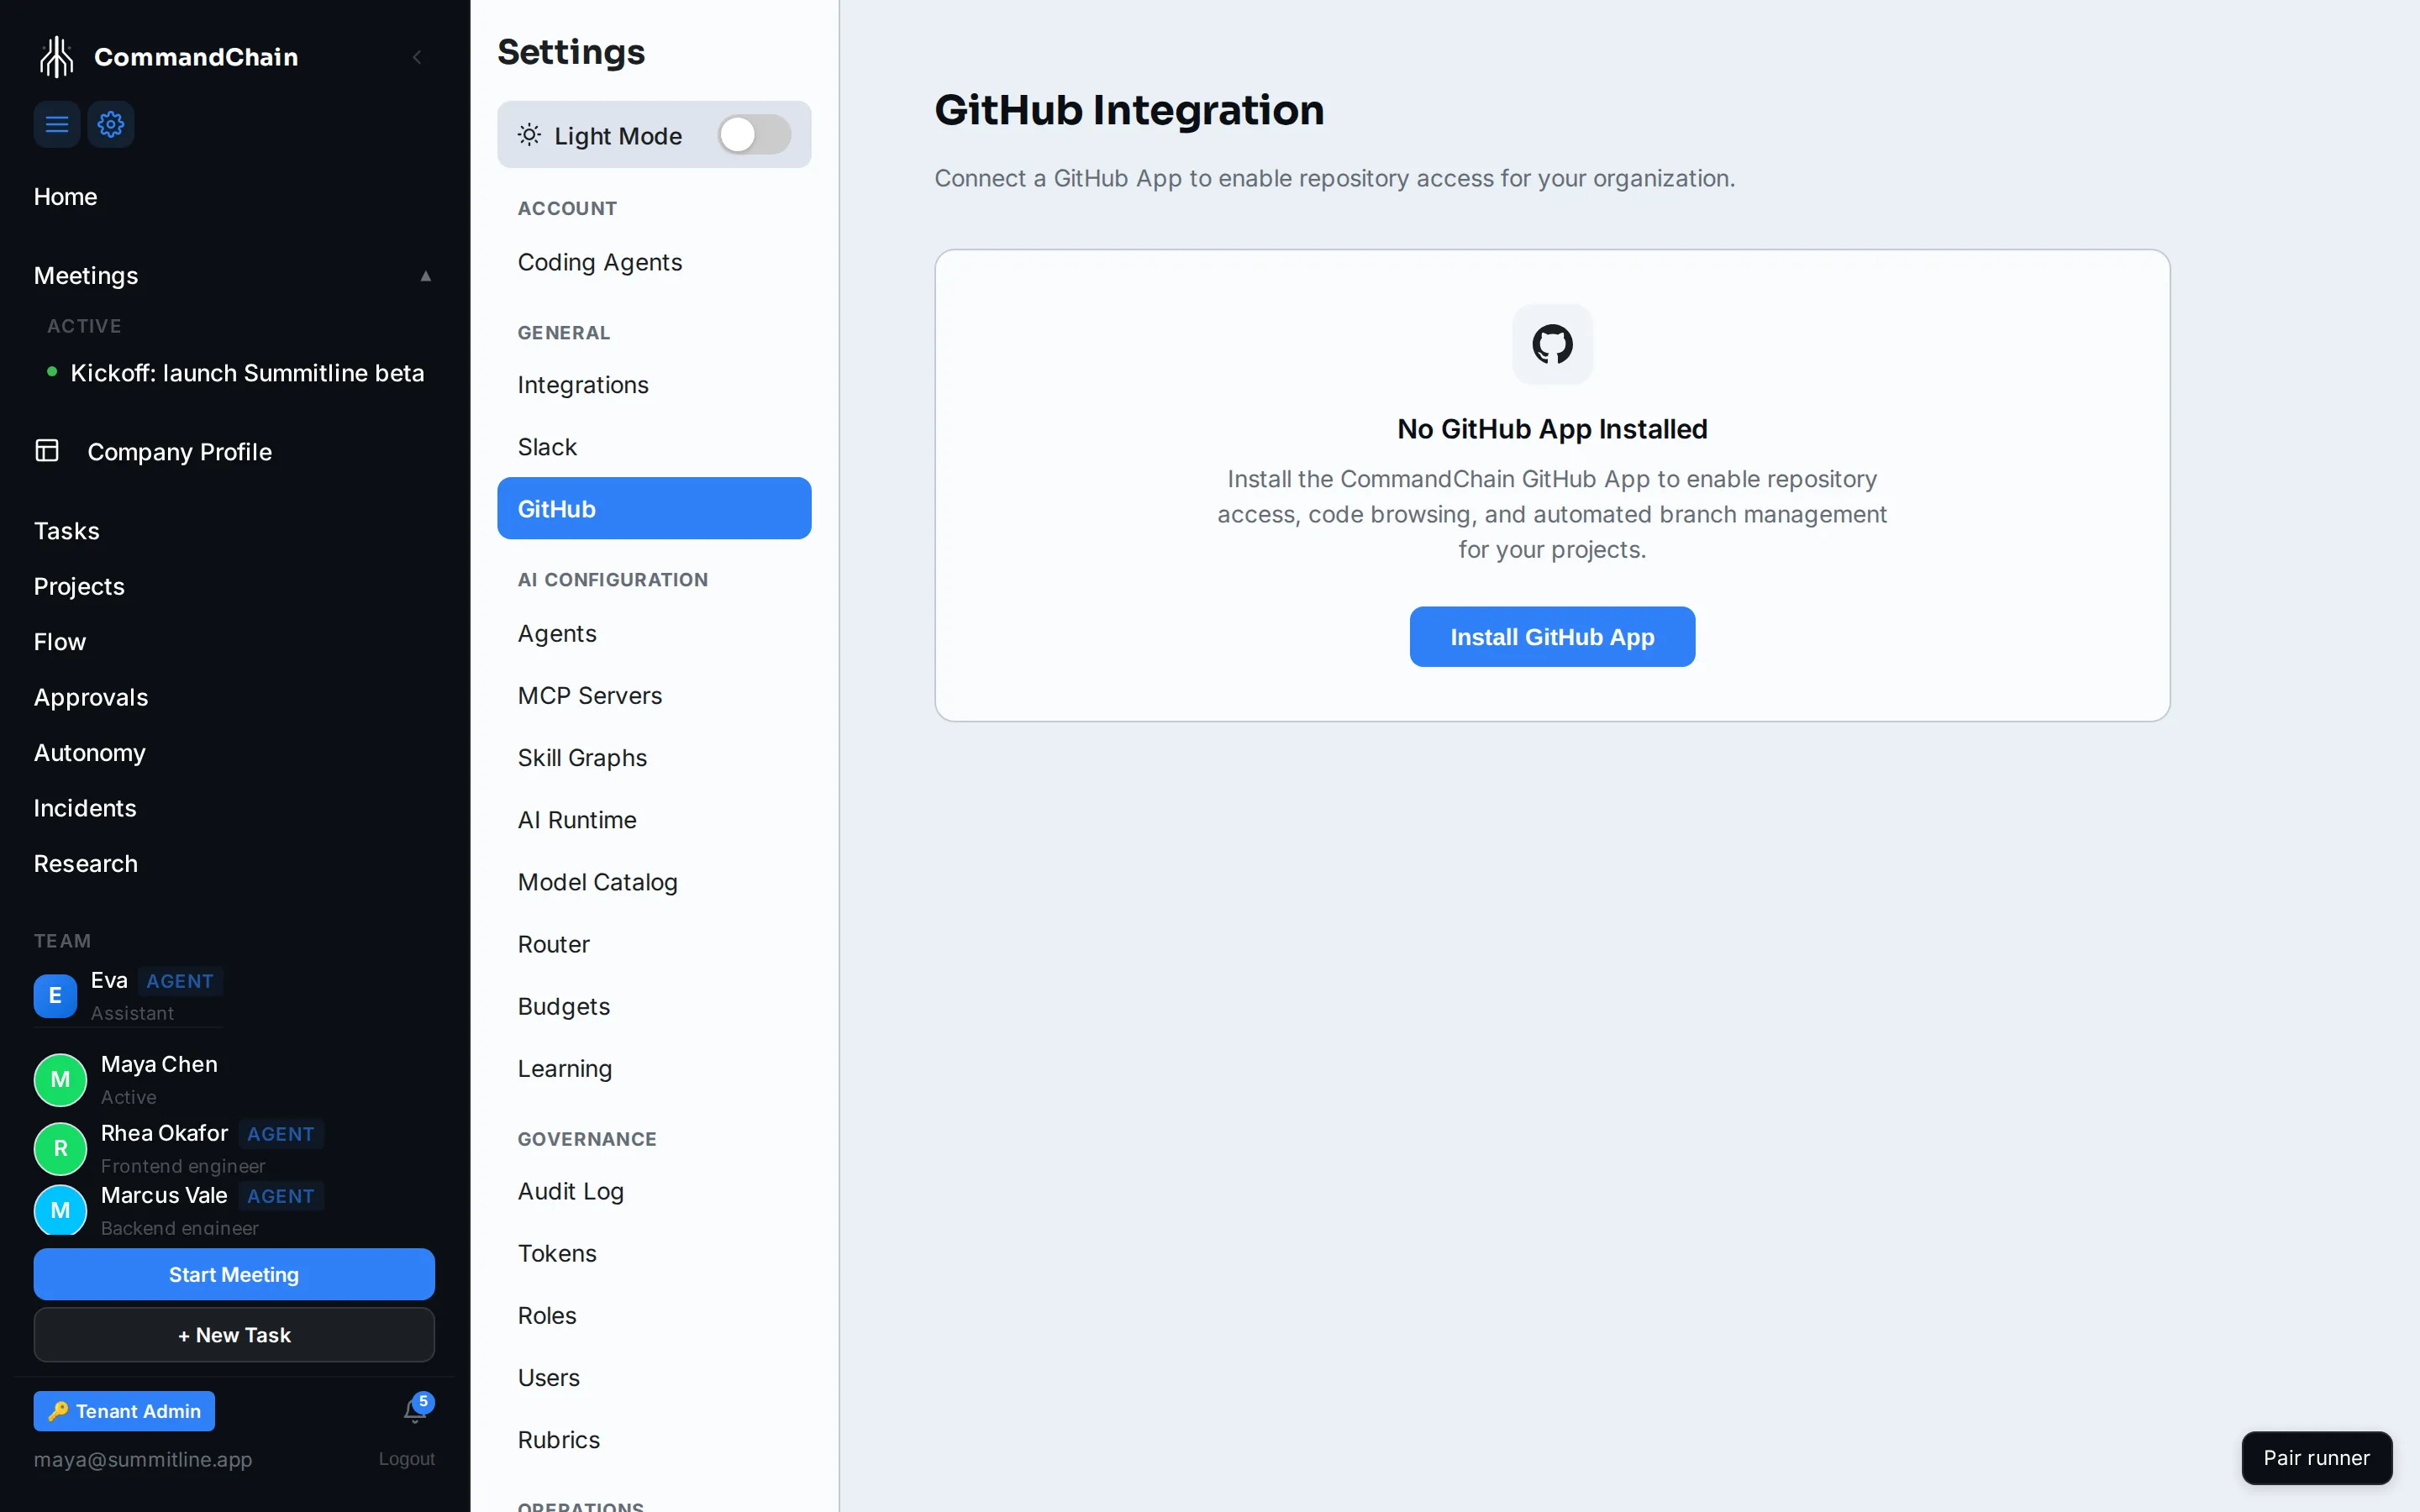Collapse the sidebar with the chevron
Screen dimensions: 2420x1512
click(417, 57)
